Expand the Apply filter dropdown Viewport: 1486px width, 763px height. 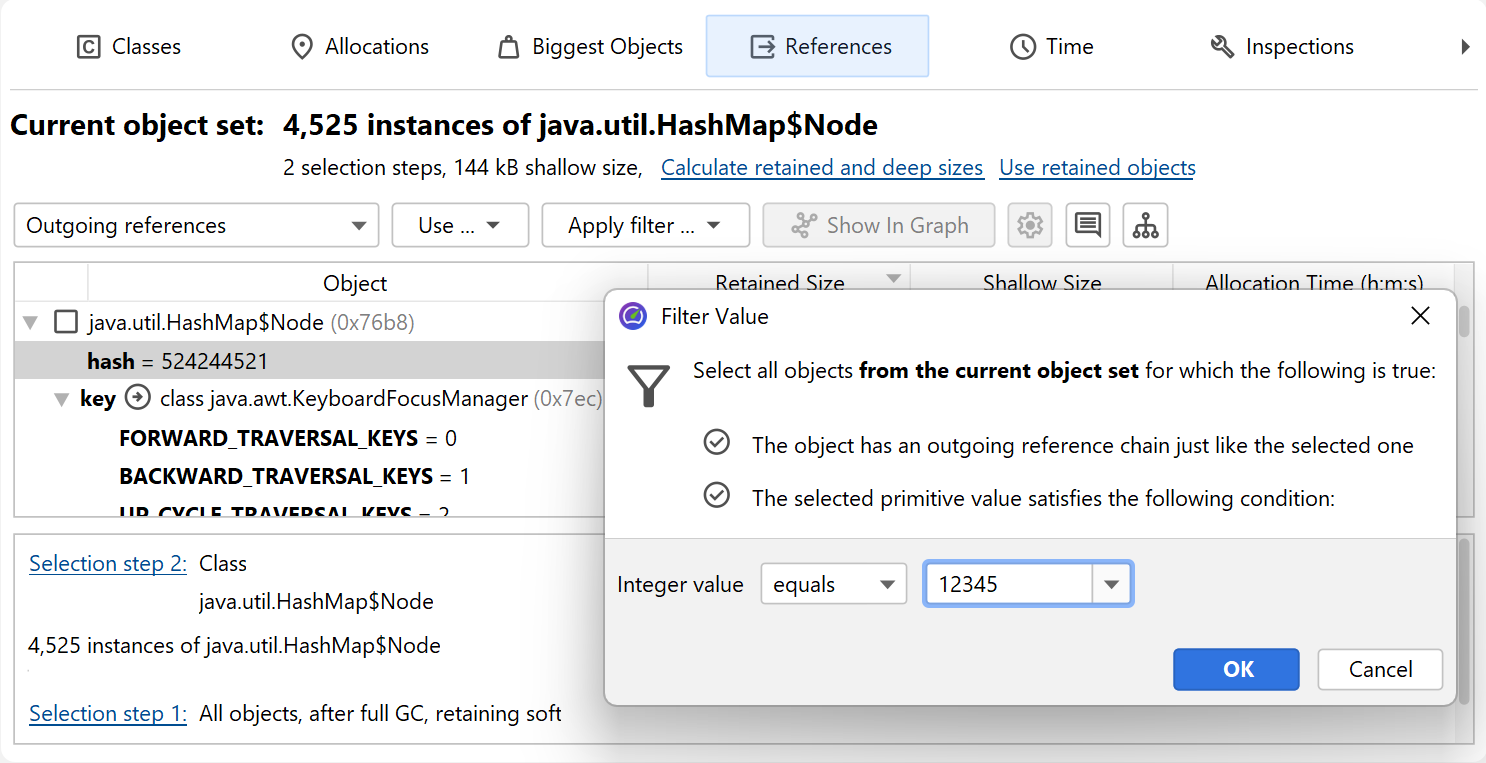click(x=645, y=226)
